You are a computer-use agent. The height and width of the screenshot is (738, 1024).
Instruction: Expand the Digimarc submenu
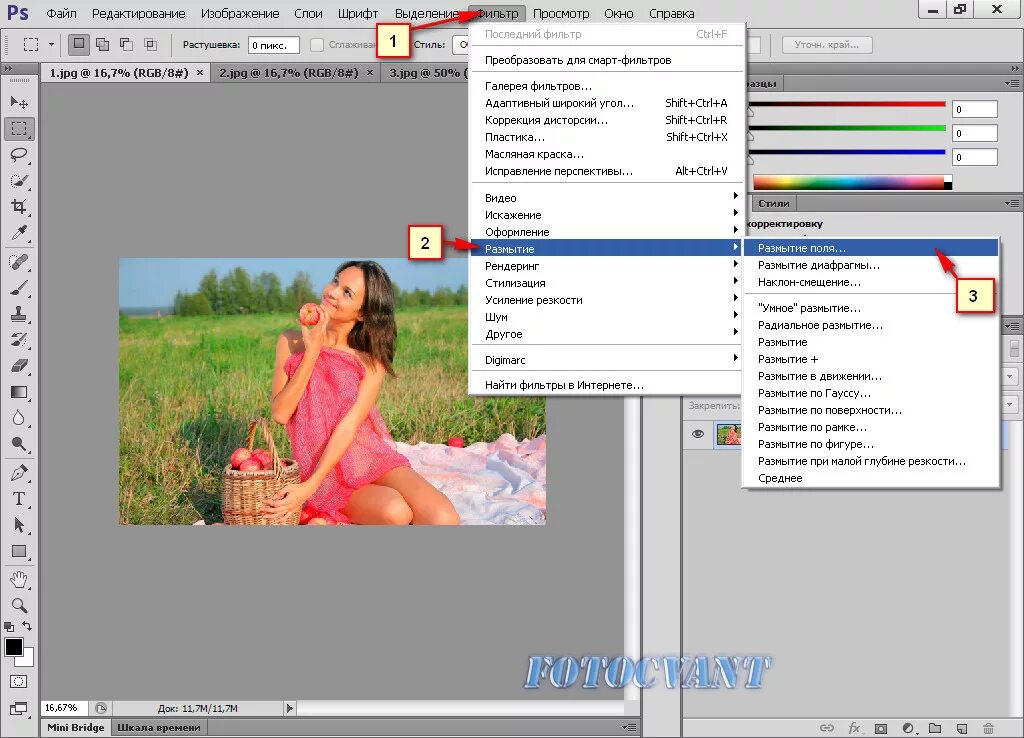coord(606,360)
